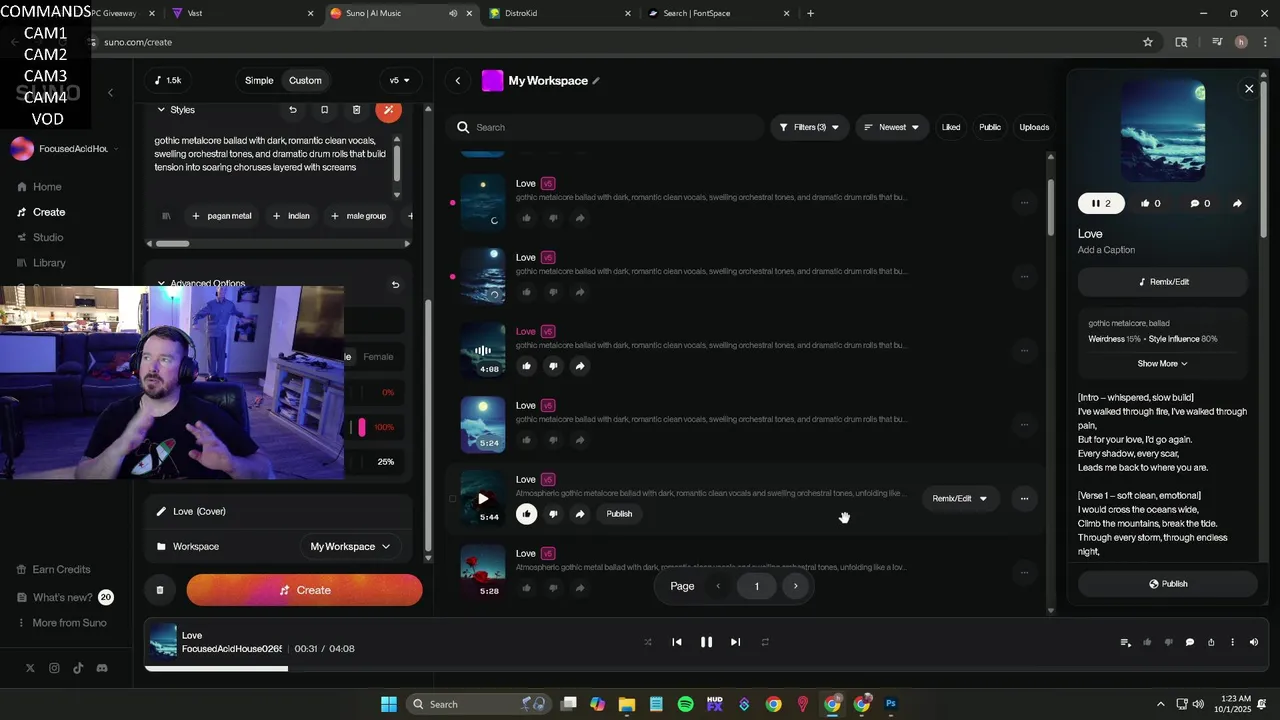Select Female vocal gender option
The image size is (1280, 720).
378,357
